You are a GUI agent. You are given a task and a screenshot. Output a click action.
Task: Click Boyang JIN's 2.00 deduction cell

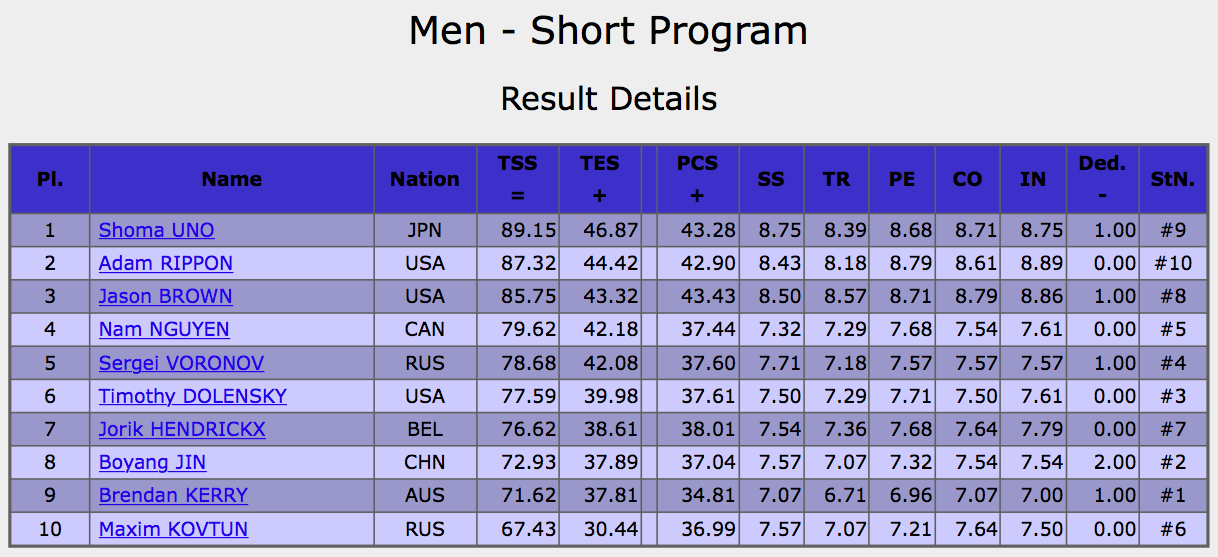click(x=1102, y=462)
